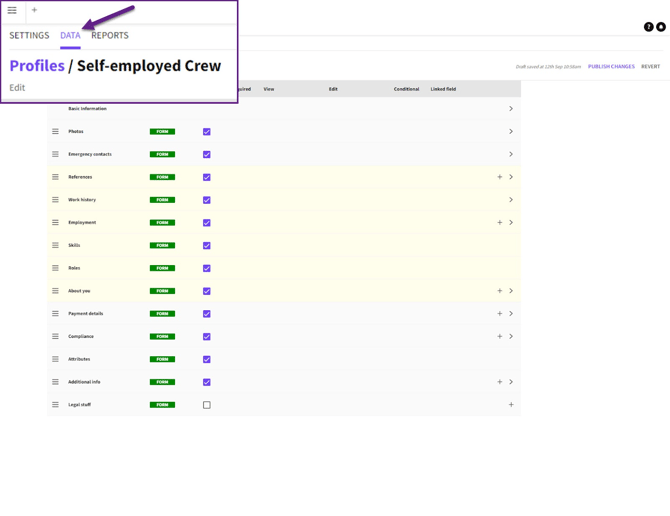Image resolution: width=670 pixels, height=516 pixels.
Task: Click the plus icon in Additional info row
Action: (x=500, y=382)
